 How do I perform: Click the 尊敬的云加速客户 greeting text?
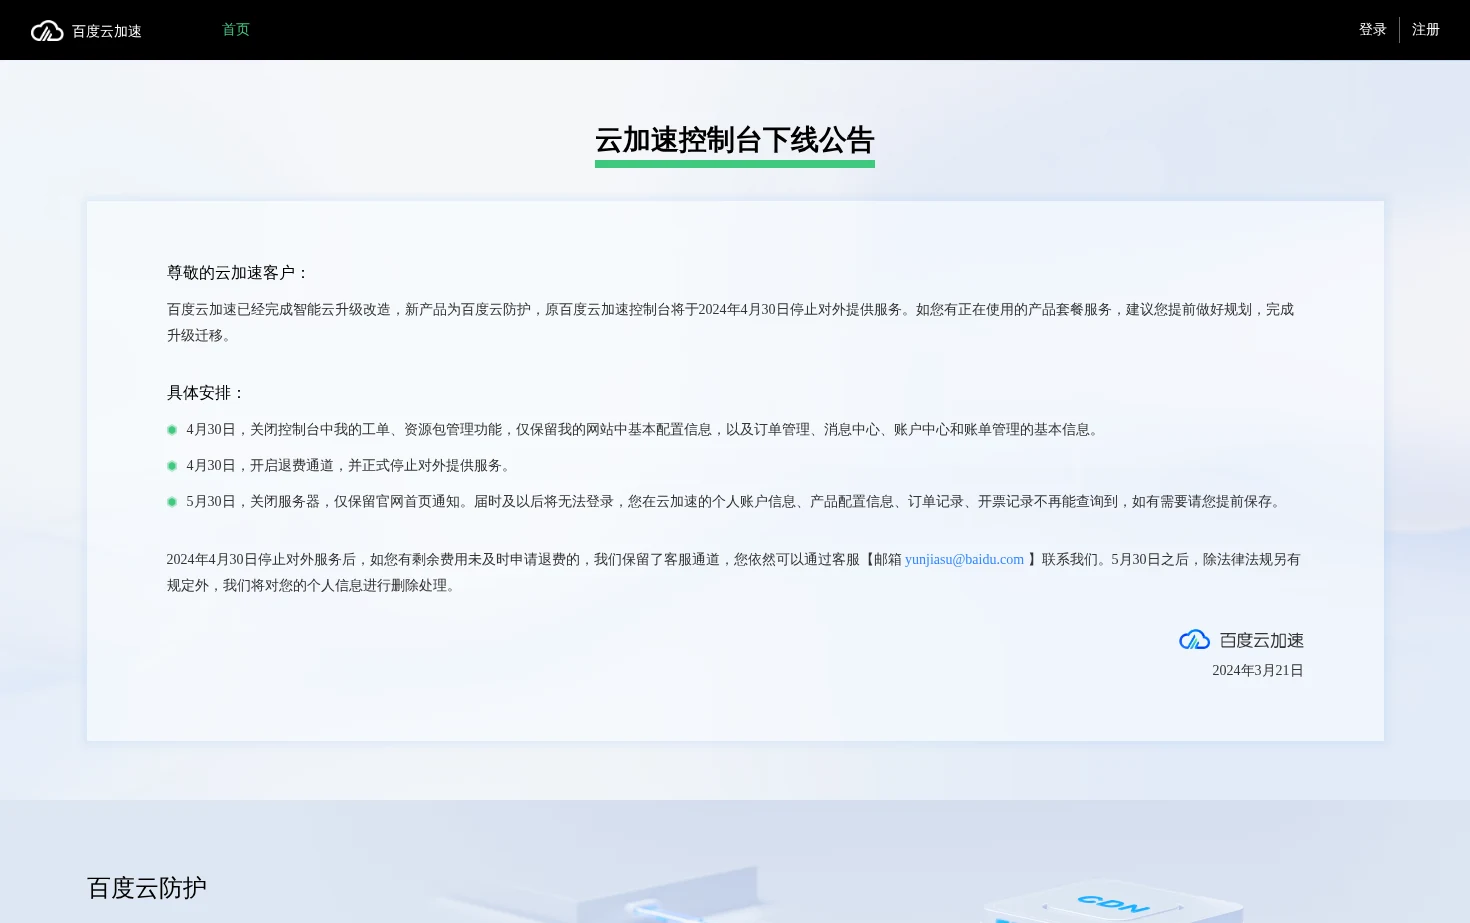(x=238, y=273)
